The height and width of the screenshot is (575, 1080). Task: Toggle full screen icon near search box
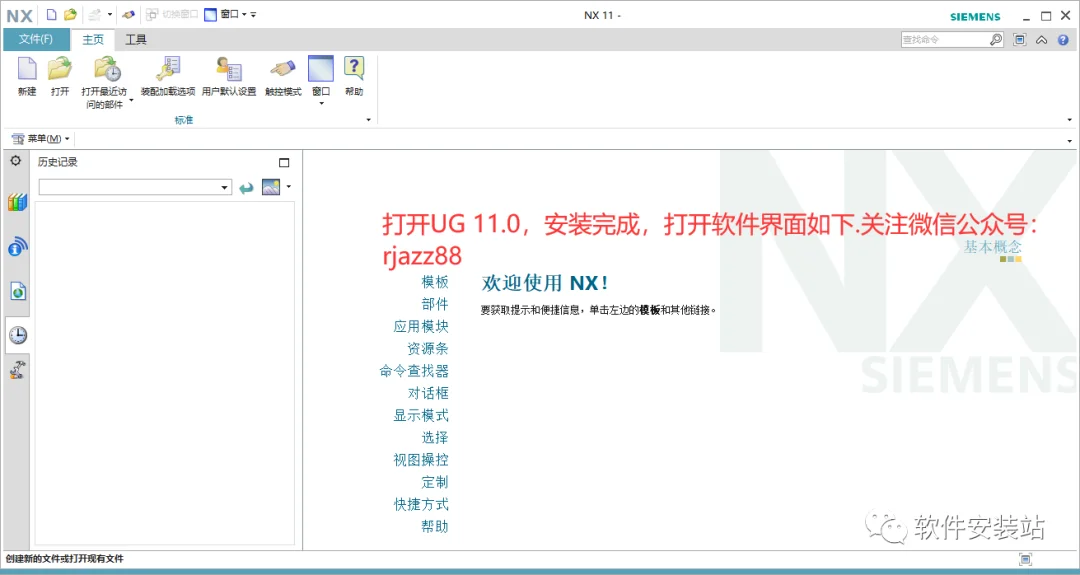[x=1019, y=40]
